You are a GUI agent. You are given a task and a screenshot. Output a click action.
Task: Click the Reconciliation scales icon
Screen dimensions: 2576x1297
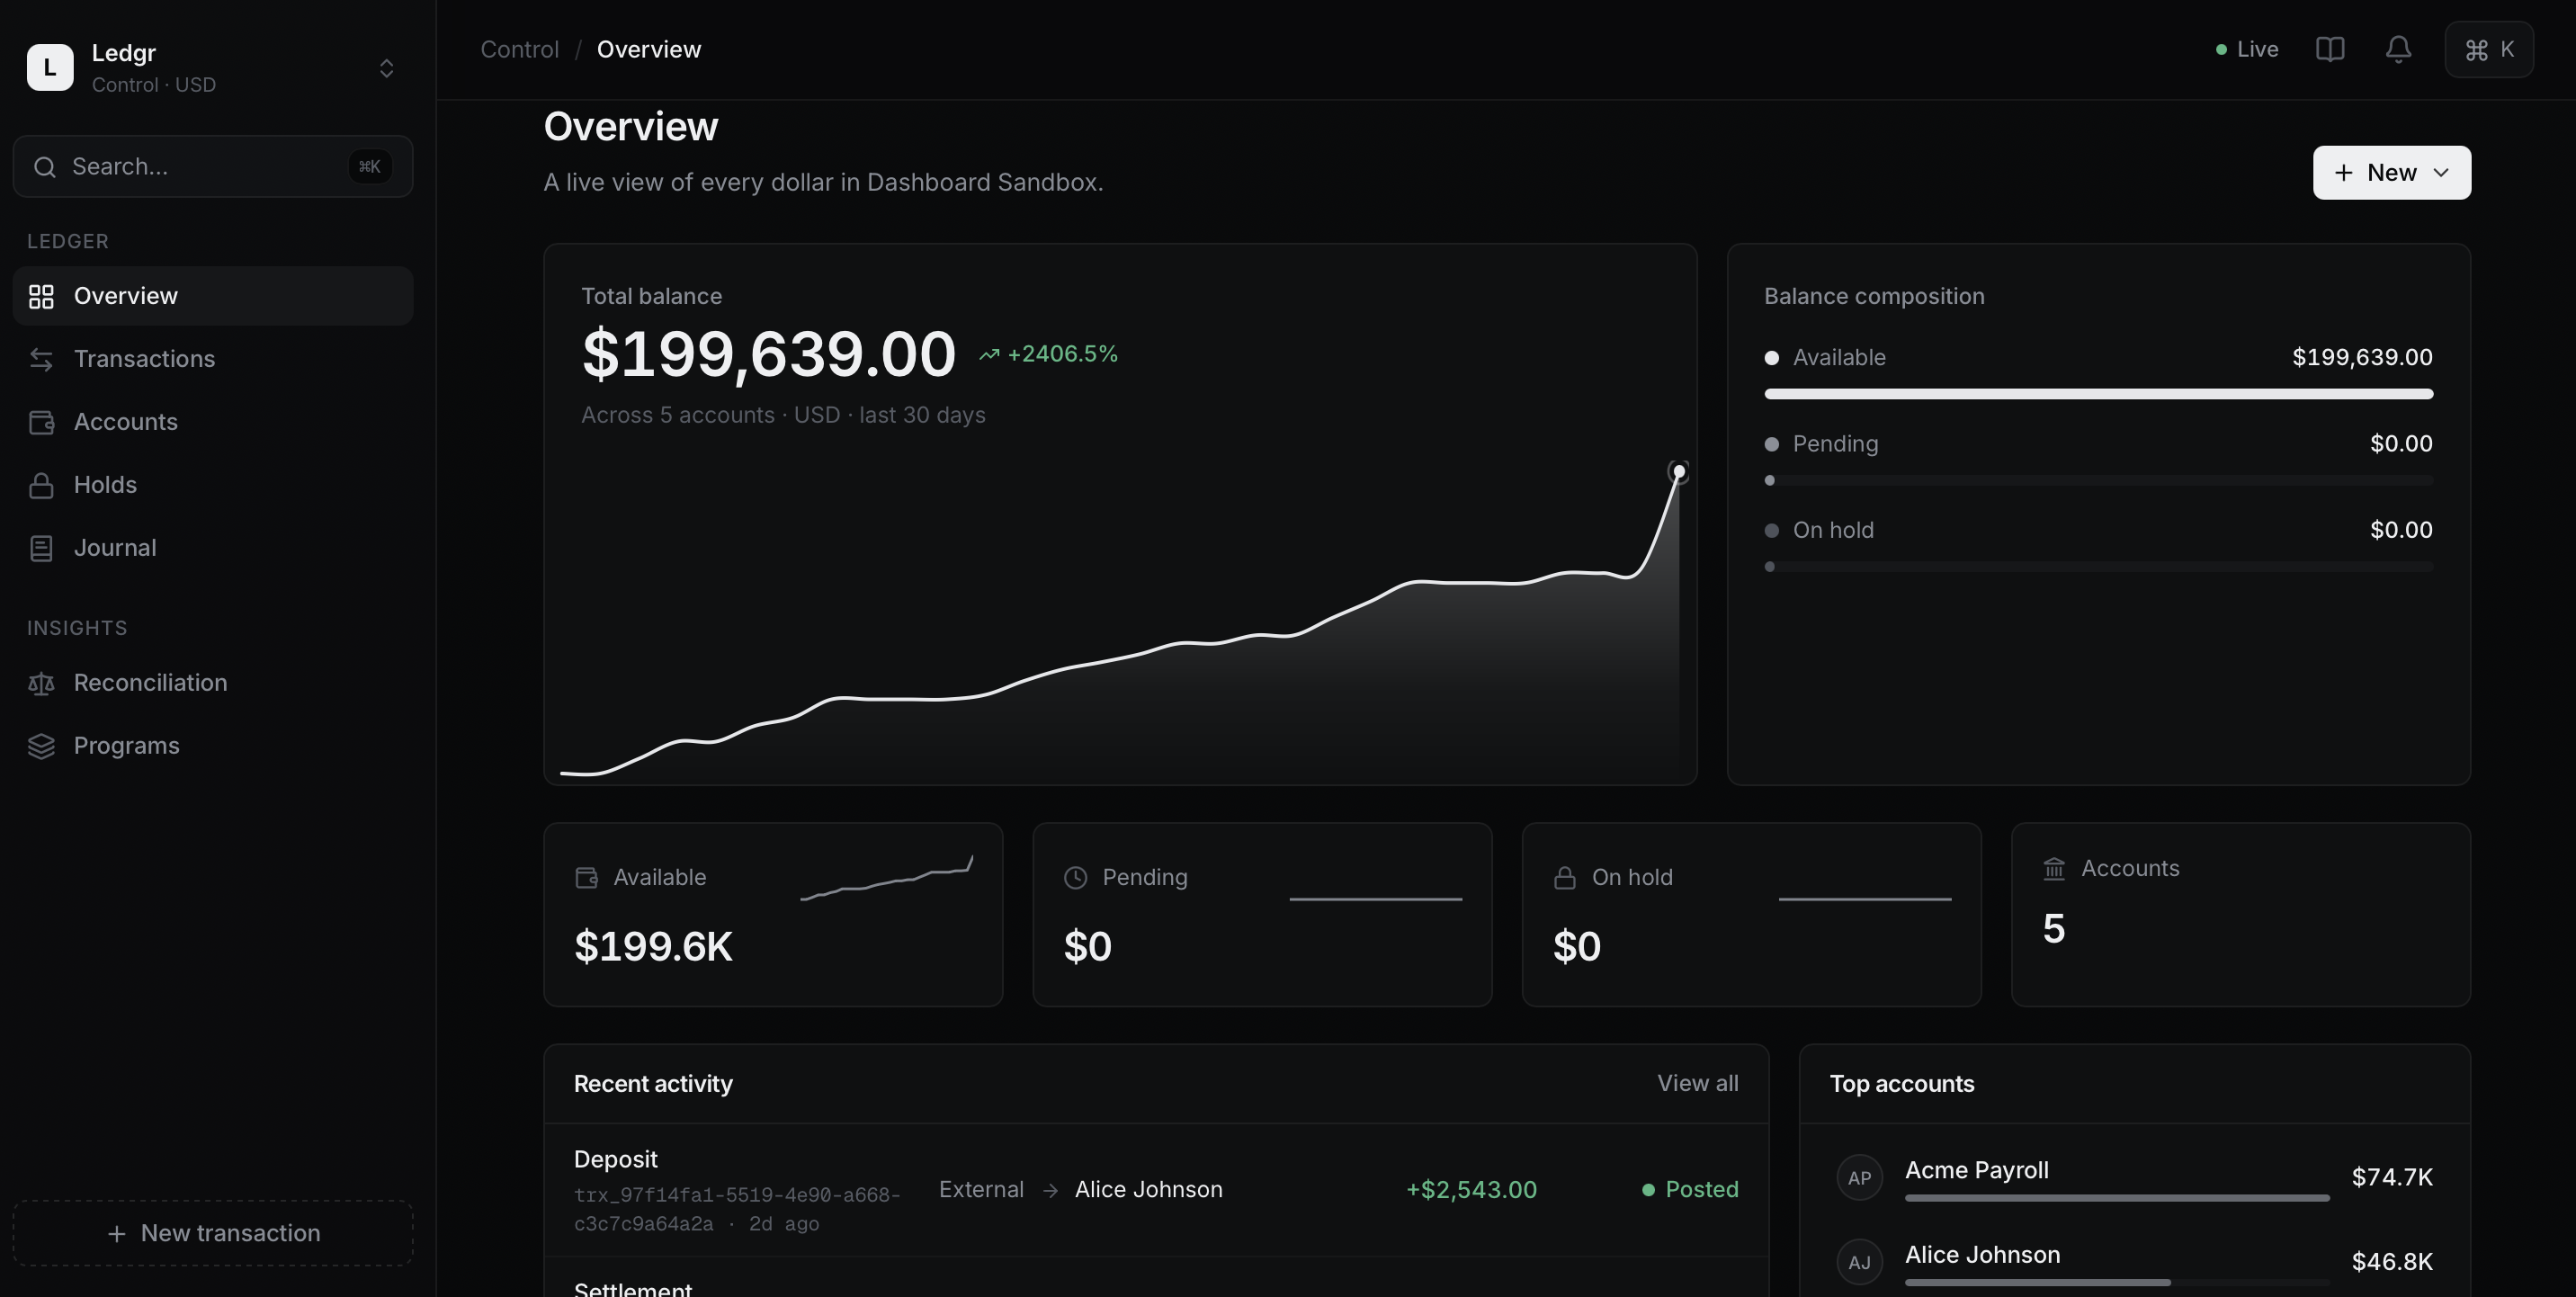click(41, 683)
